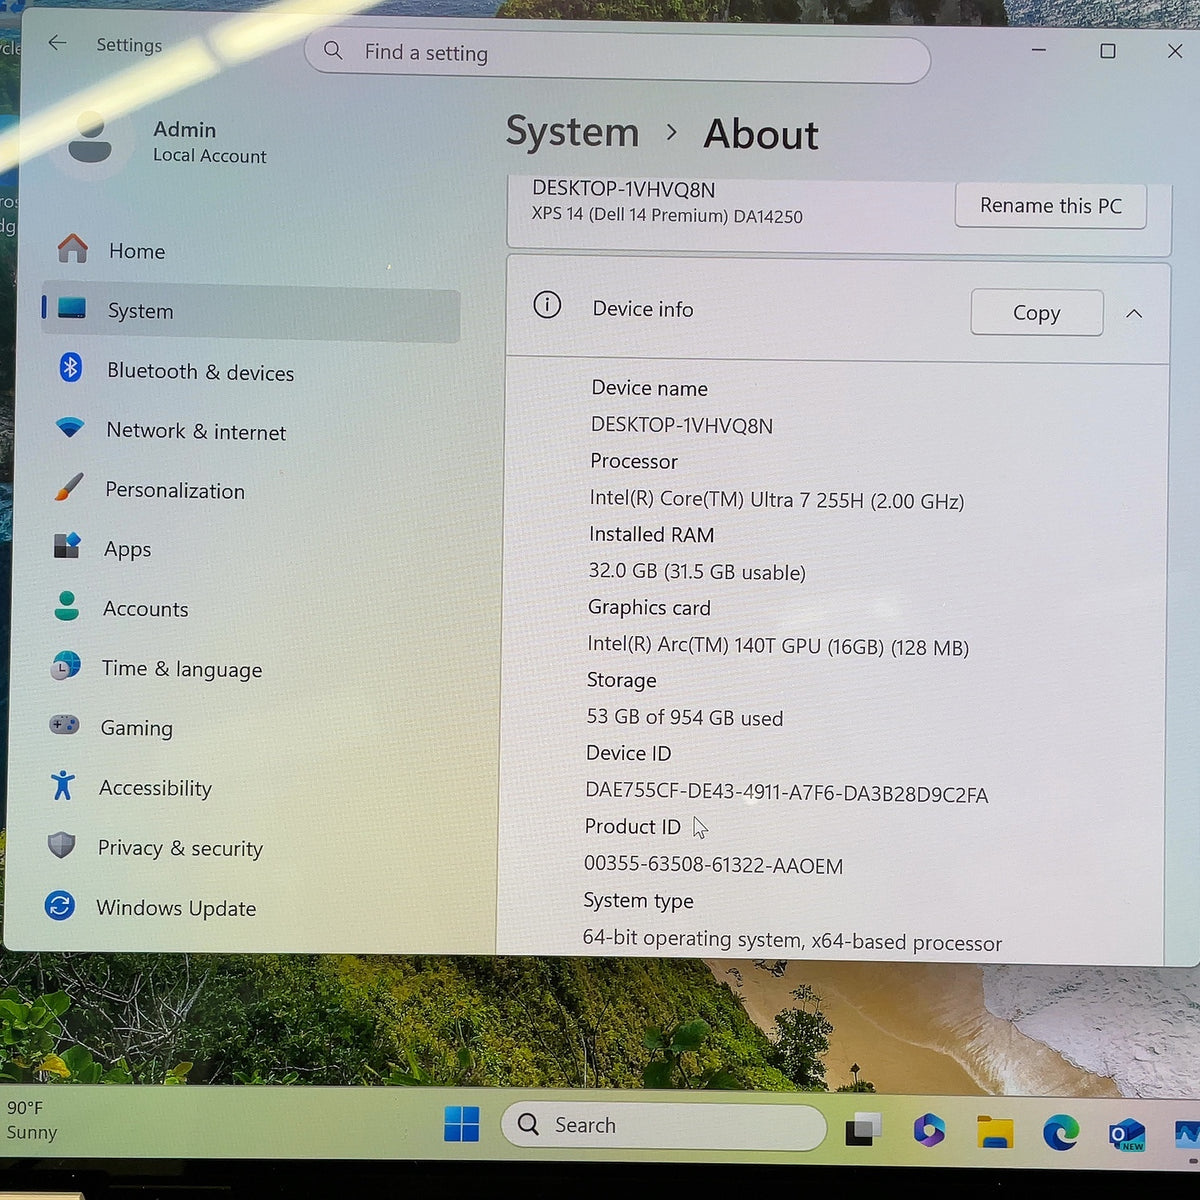This screenshot has width=1200, height=1200.
Task: Click the Accessibility figure icon
Action: (62, 785)
